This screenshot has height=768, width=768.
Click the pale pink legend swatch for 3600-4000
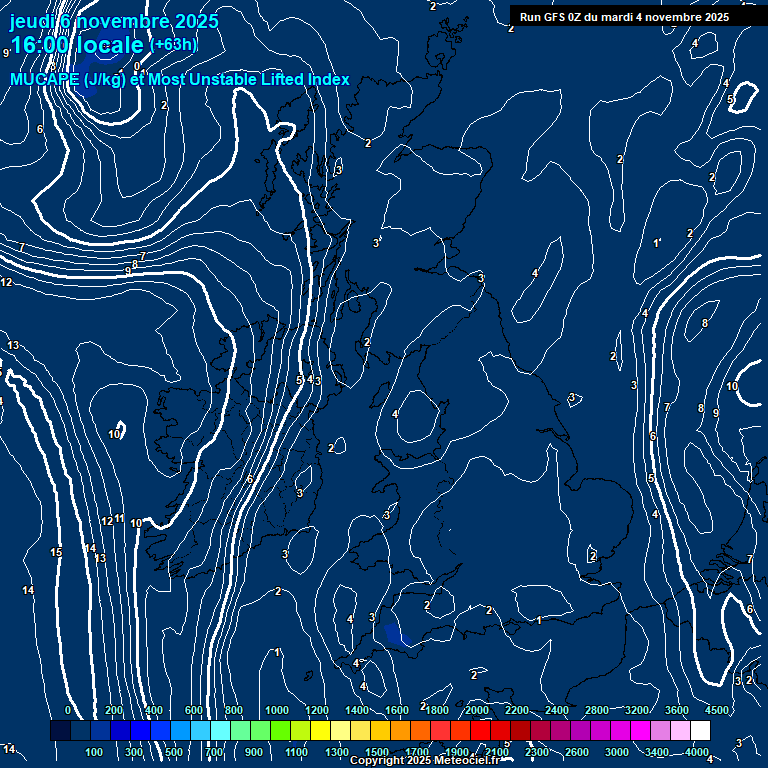pyautogui.click(x=681, y=730)
